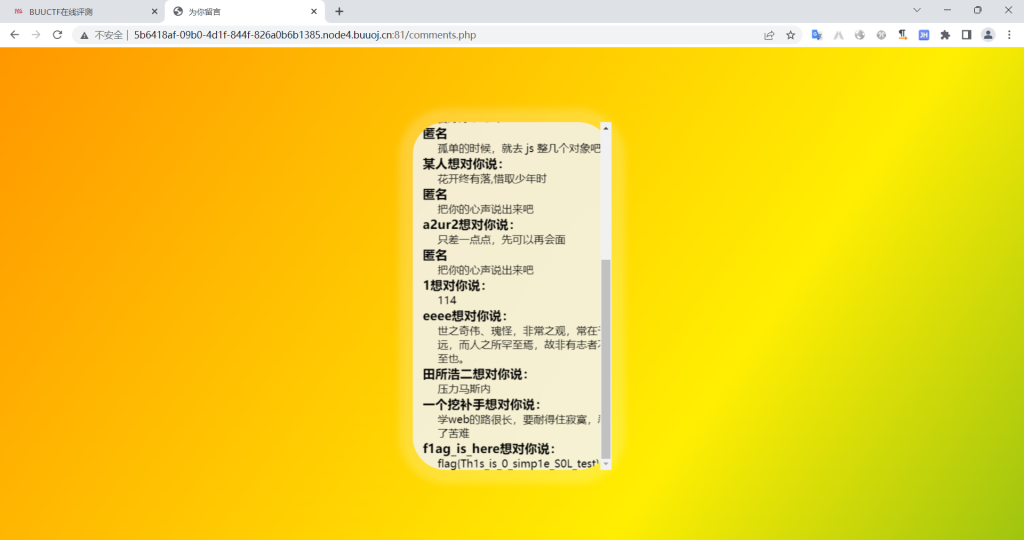Open the user profile avatar menu
Screen dimensions: 1024x540
click(x=988, y=34)
